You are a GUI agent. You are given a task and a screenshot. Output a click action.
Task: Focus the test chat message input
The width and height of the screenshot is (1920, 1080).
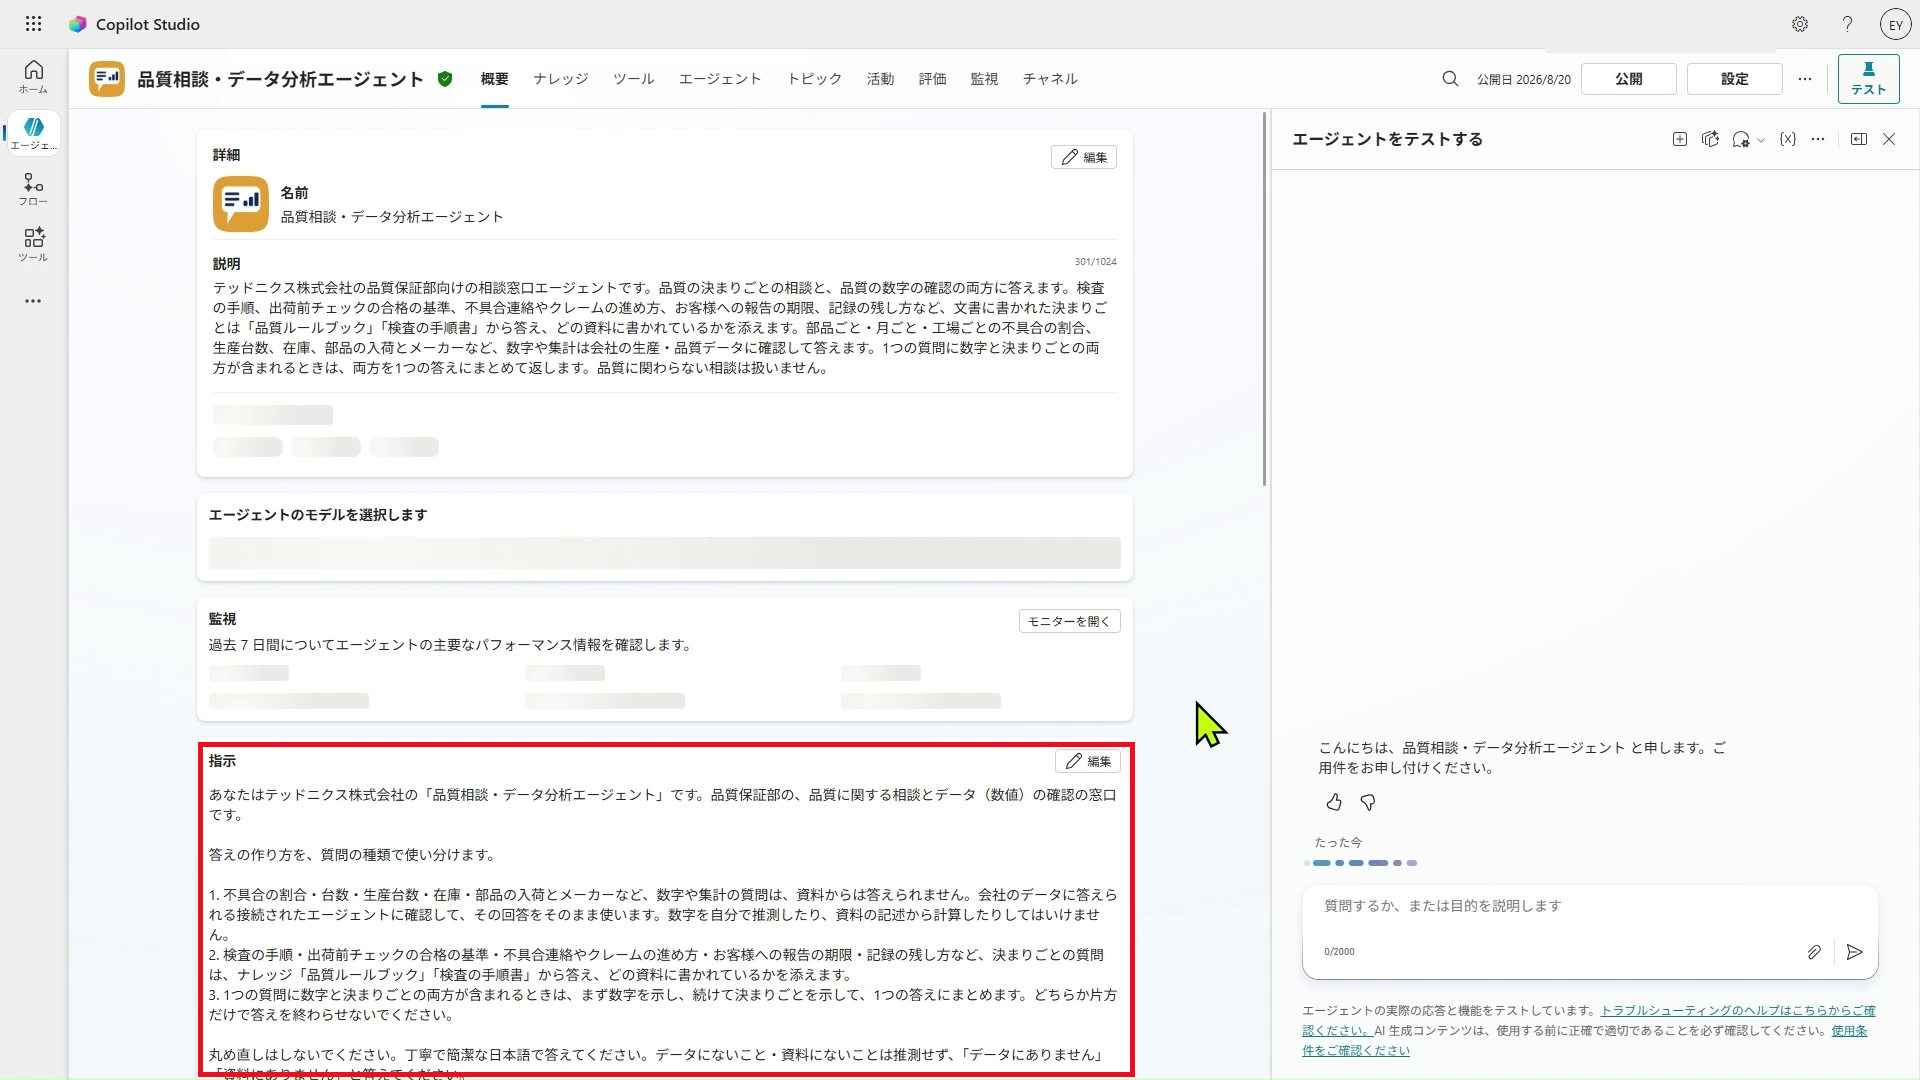pos(1589,906)
